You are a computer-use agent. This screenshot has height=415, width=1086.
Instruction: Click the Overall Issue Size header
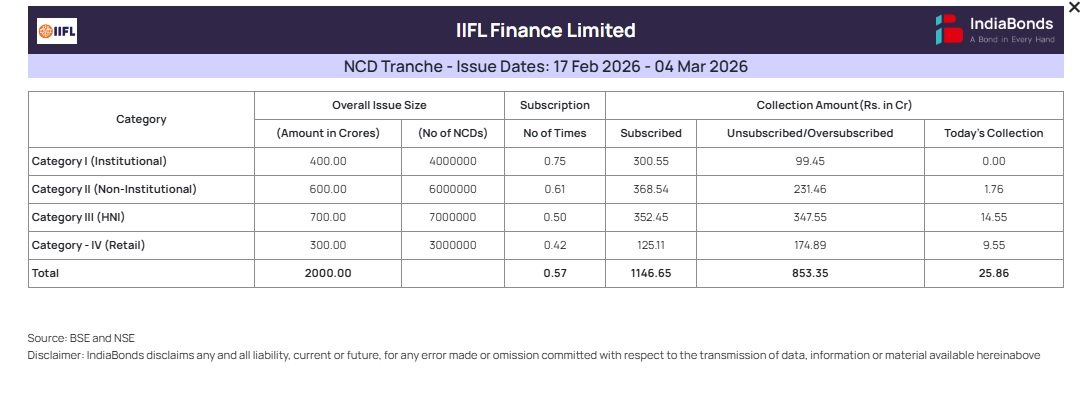click(379, 105)
